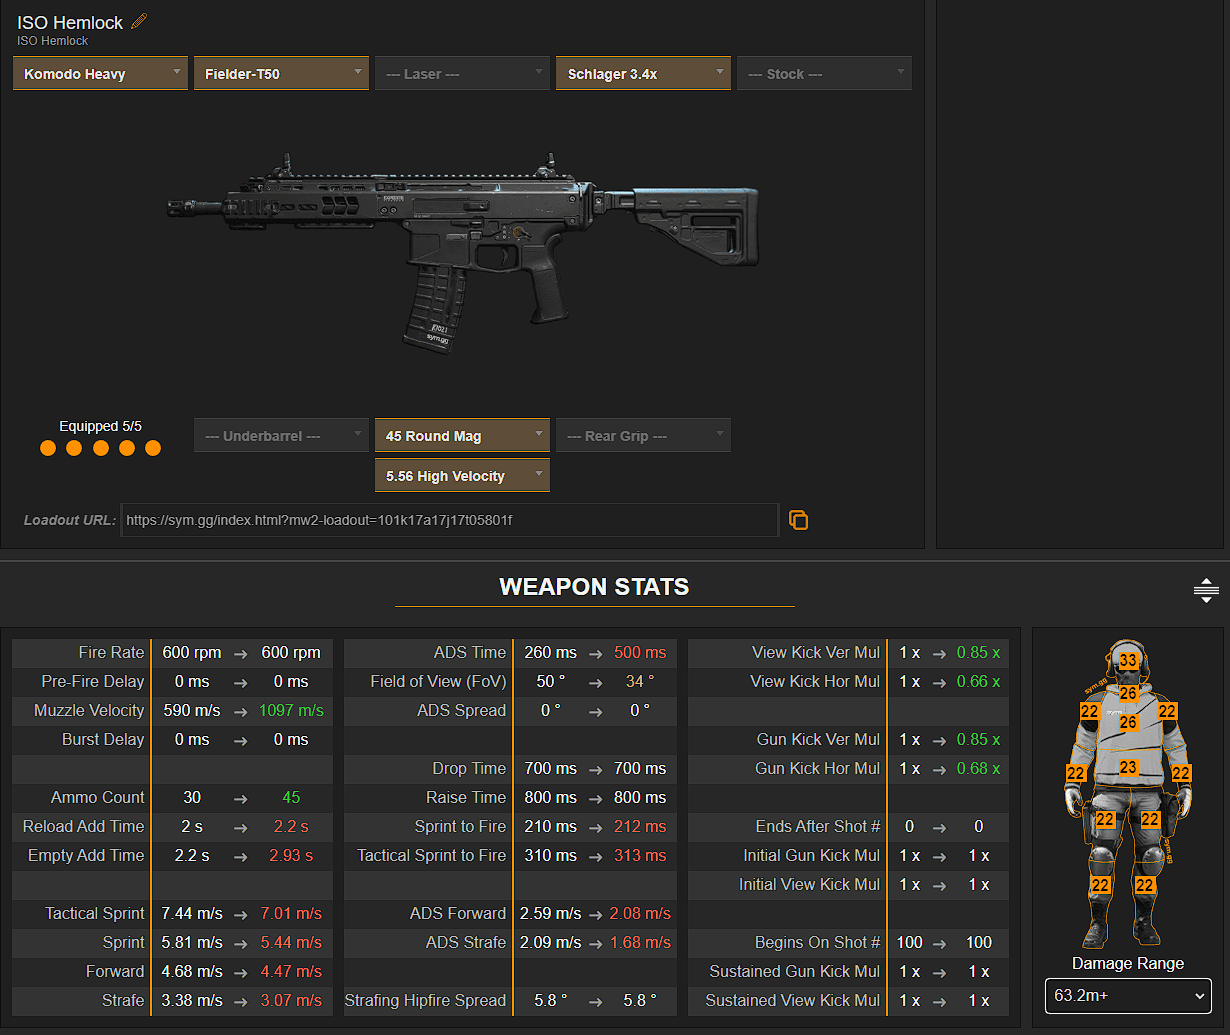Open the empty Stock attachment dropdown
The height and width of the screenshot is (1035, 1230).
click(824, 74)
